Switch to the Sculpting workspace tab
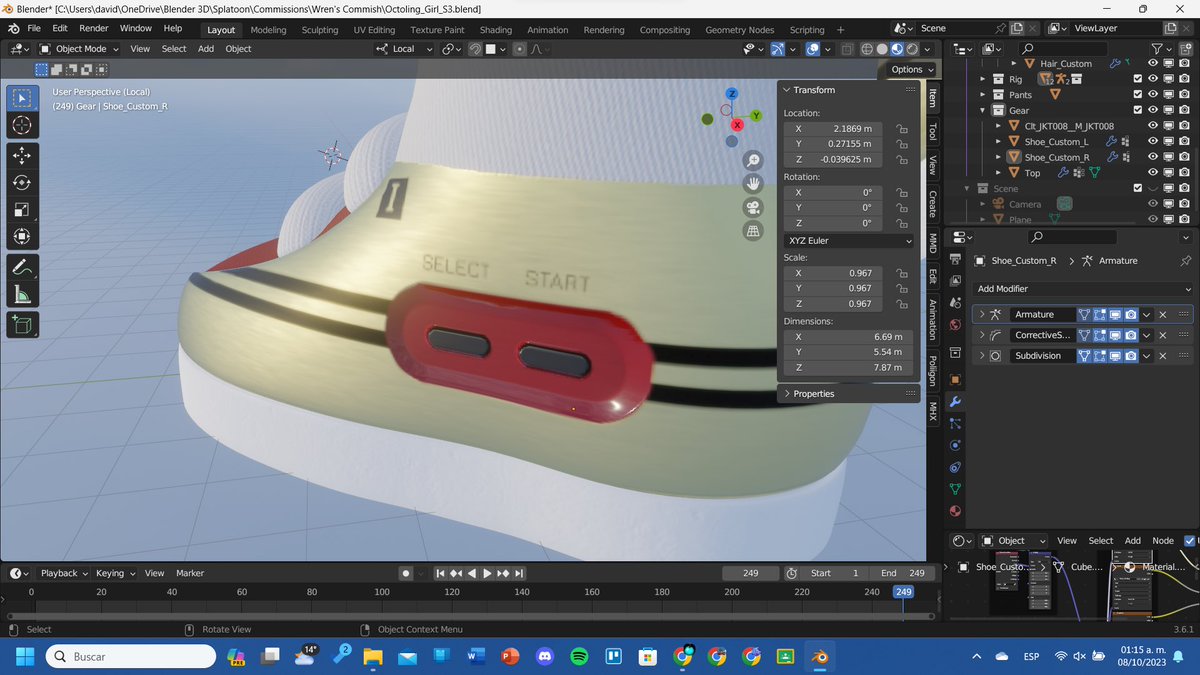This screenshot has width=1200, height=675. tap(320, 30)
